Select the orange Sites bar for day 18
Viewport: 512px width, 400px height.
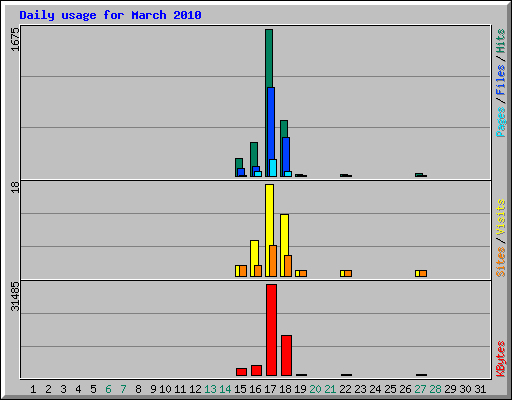tap(288, 266)
